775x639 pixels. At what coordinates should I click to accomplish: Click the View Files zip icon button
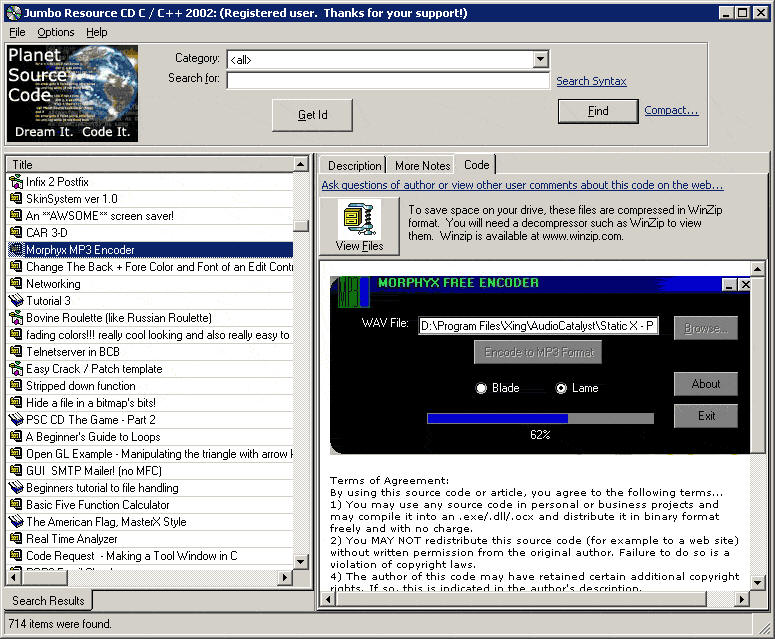(x=359, y=226)
